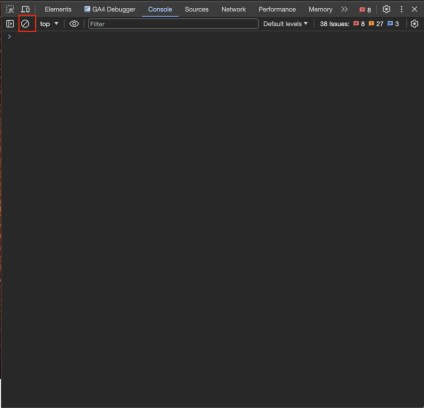This screenshot has width=424, height=408.
Task: Switch to the Elements tab
Action: coord(58,9)
